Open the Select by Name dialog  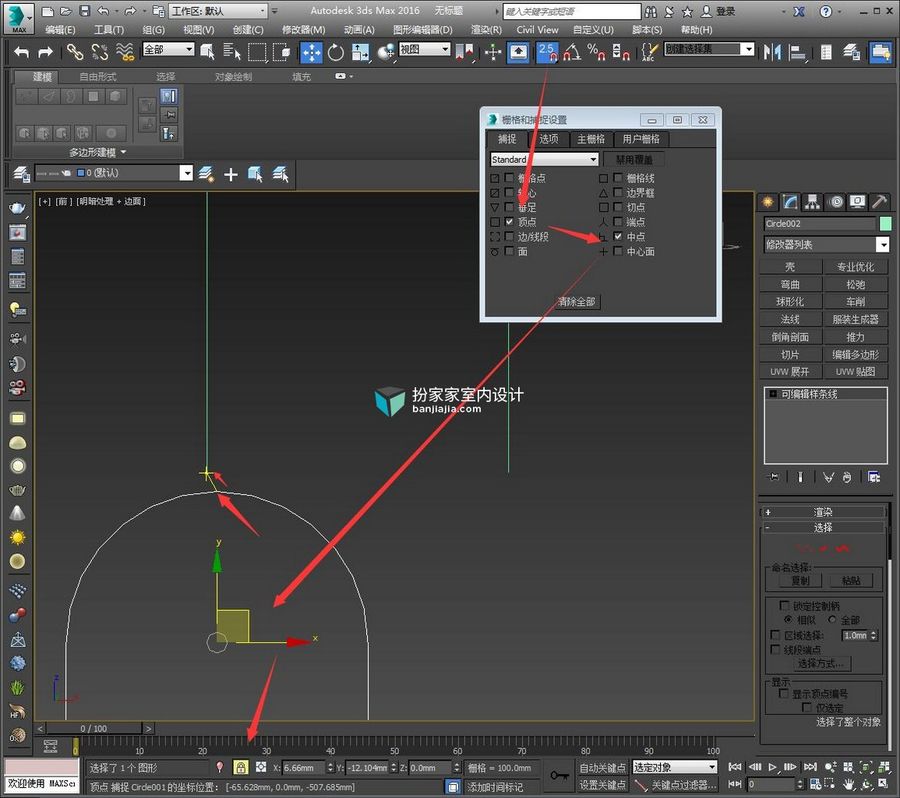tap(232, 52)
